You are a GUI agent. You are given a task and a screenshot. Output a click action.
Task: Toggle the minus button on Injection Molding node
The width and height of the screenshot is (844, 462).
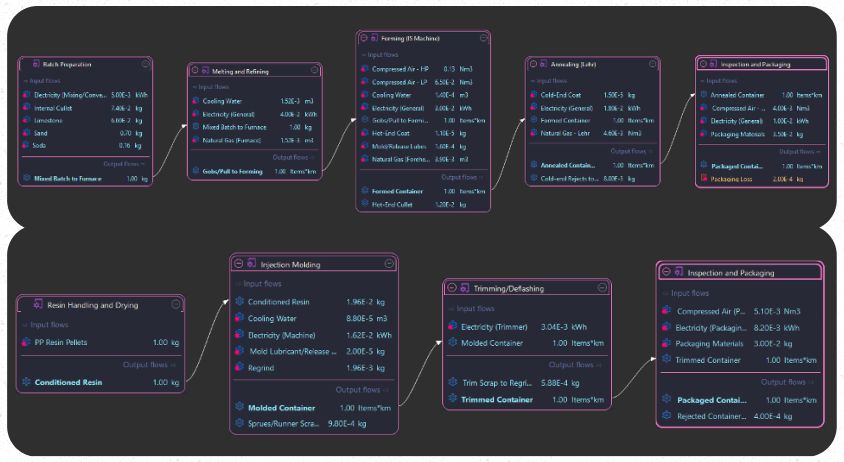[239, 264]
